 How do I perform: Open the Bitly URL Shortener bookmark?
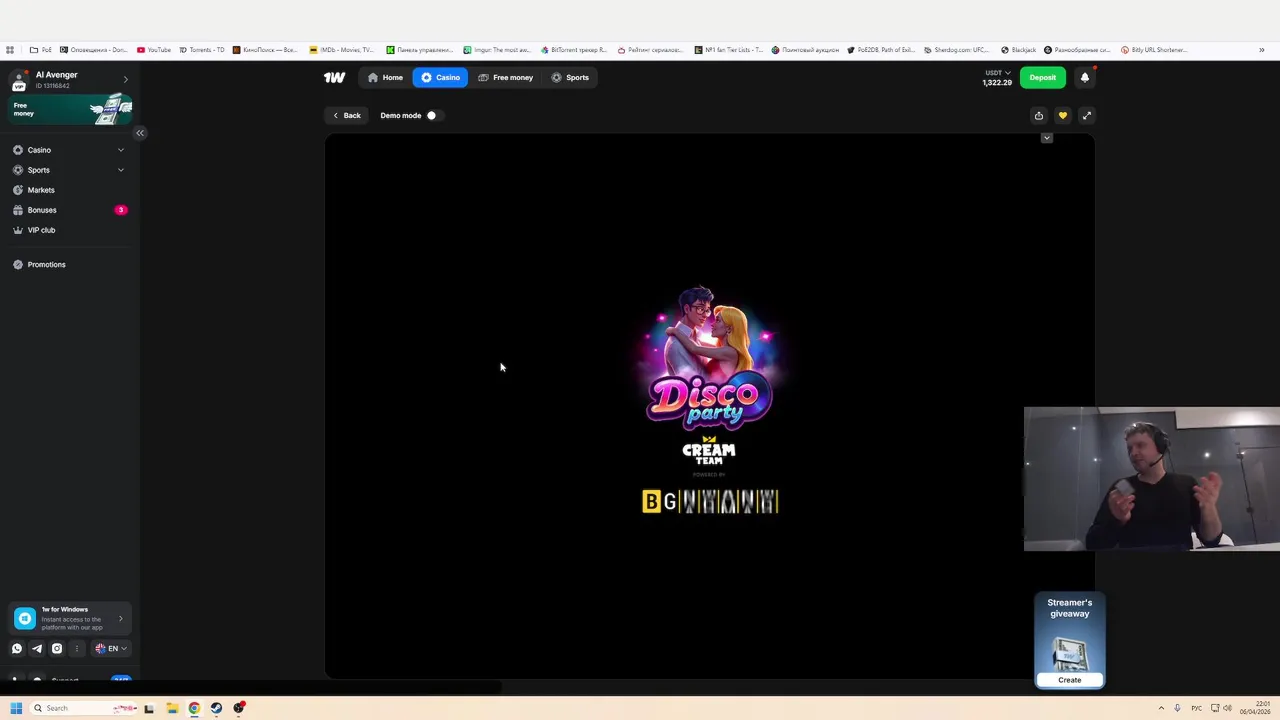coord(1155,50)
